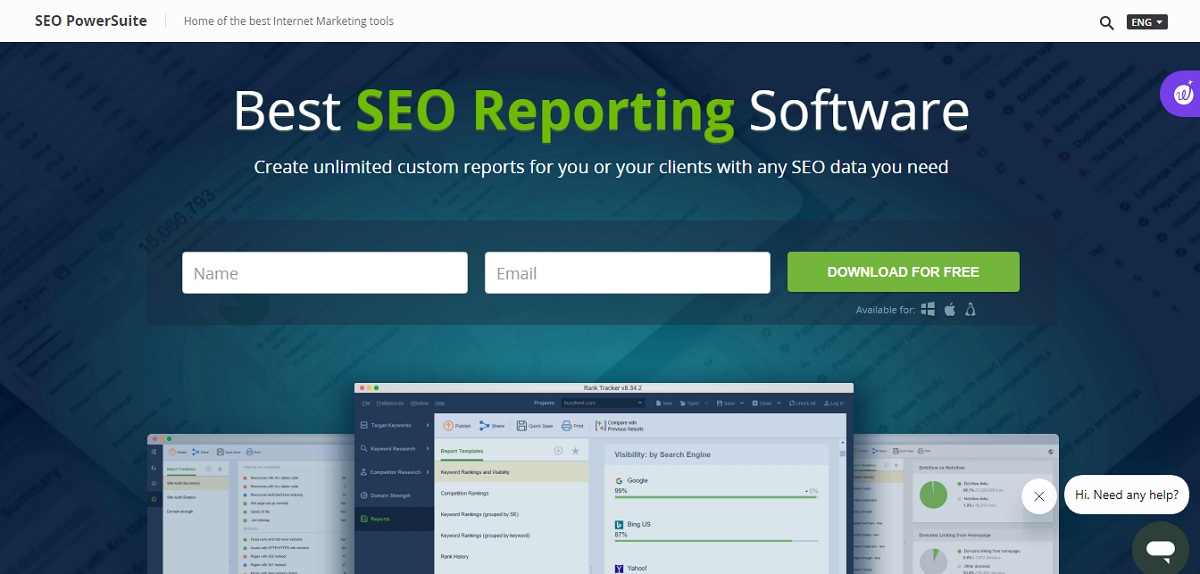Choose the Apple macOS platform icon
Viewport: 1200px width, 574px height.
pyautogui.click(x=950, y=309)
